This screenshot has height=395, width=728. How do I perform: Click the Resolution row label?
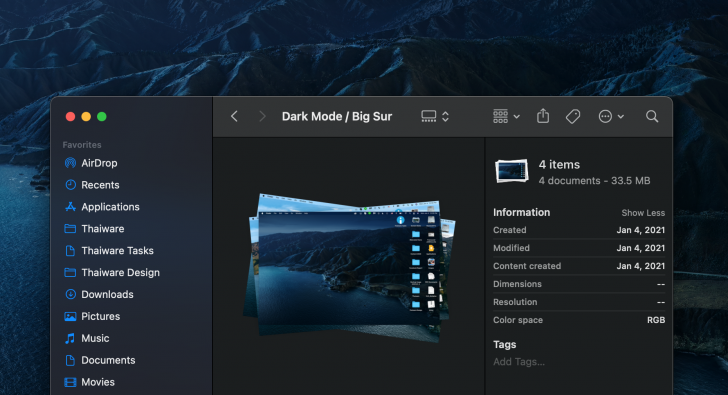pos(515,302)
